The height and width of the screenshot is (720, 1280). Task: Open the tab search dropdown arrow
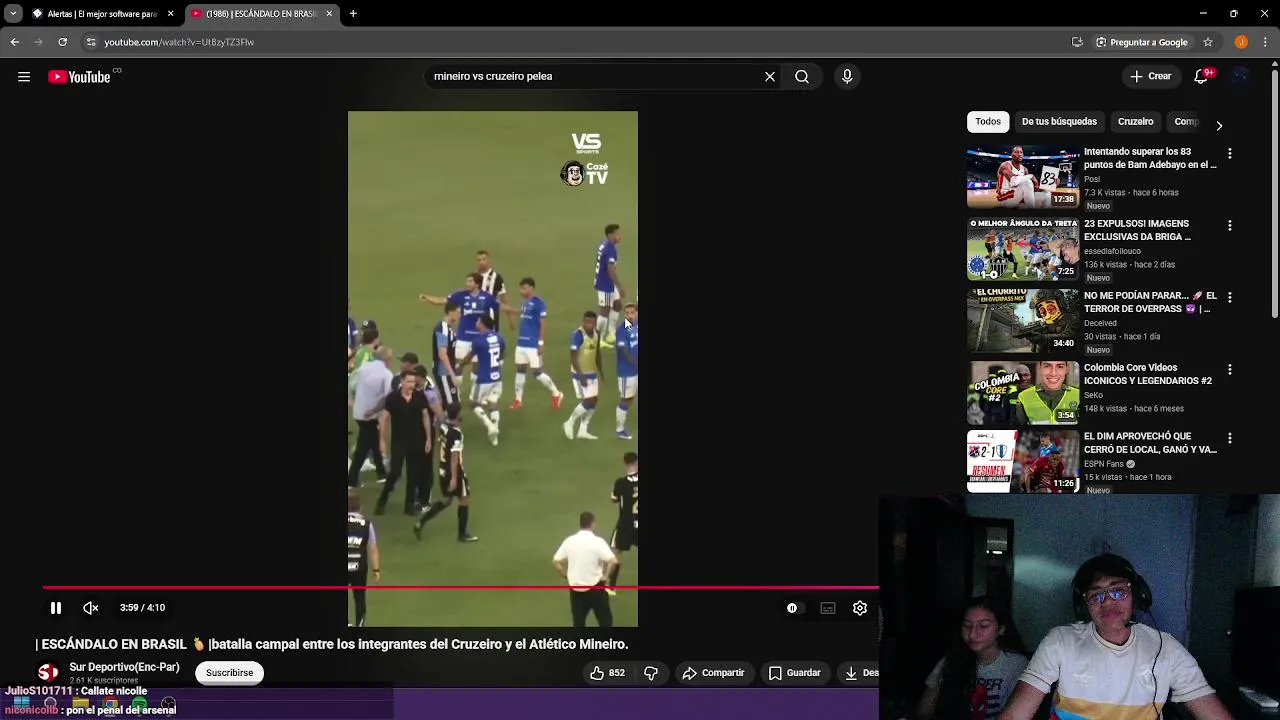tap(13, 14)
